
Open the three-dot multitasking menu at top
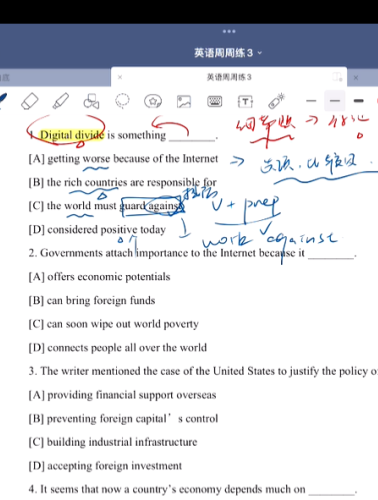[229, 31]
